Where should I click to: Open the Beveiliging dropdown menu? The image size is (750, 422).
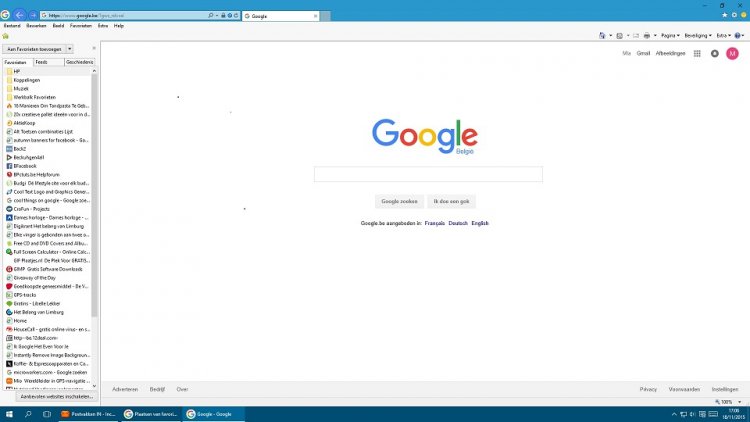pos(696,35)
